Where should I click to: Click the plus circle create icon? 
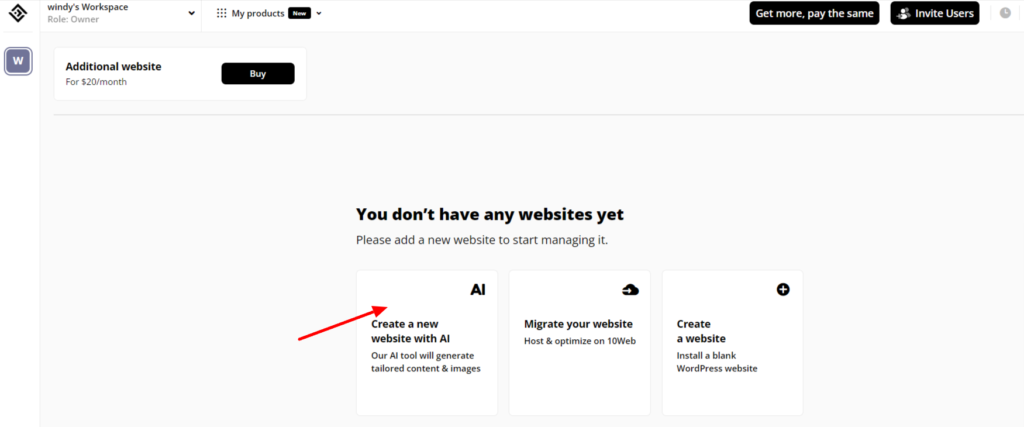[x=783, y=289]
